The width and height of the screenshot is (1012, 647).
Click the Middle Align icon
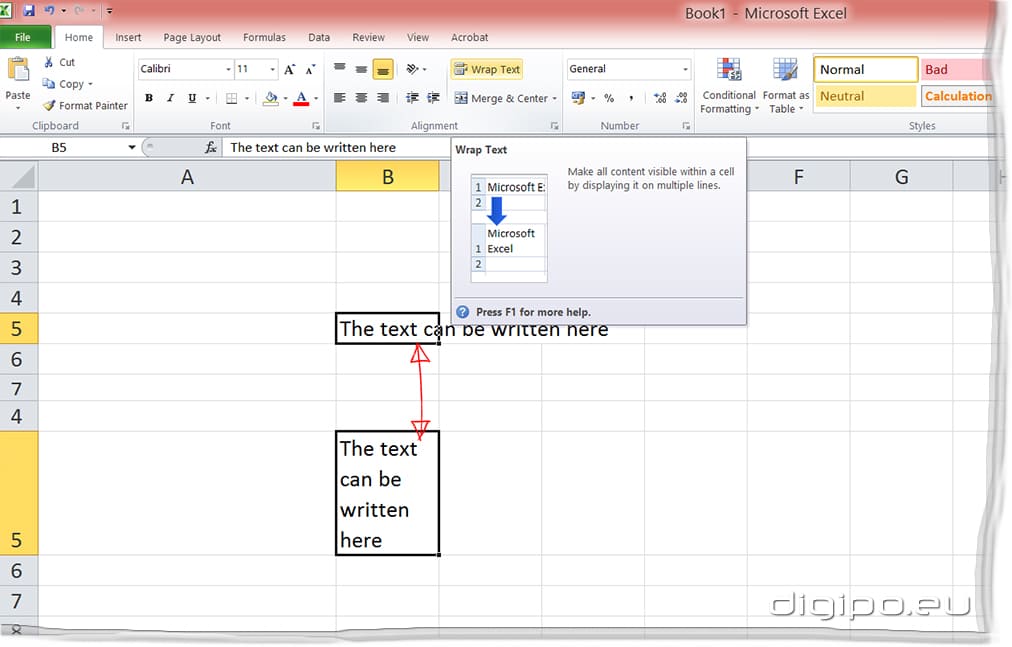[361, 68]
